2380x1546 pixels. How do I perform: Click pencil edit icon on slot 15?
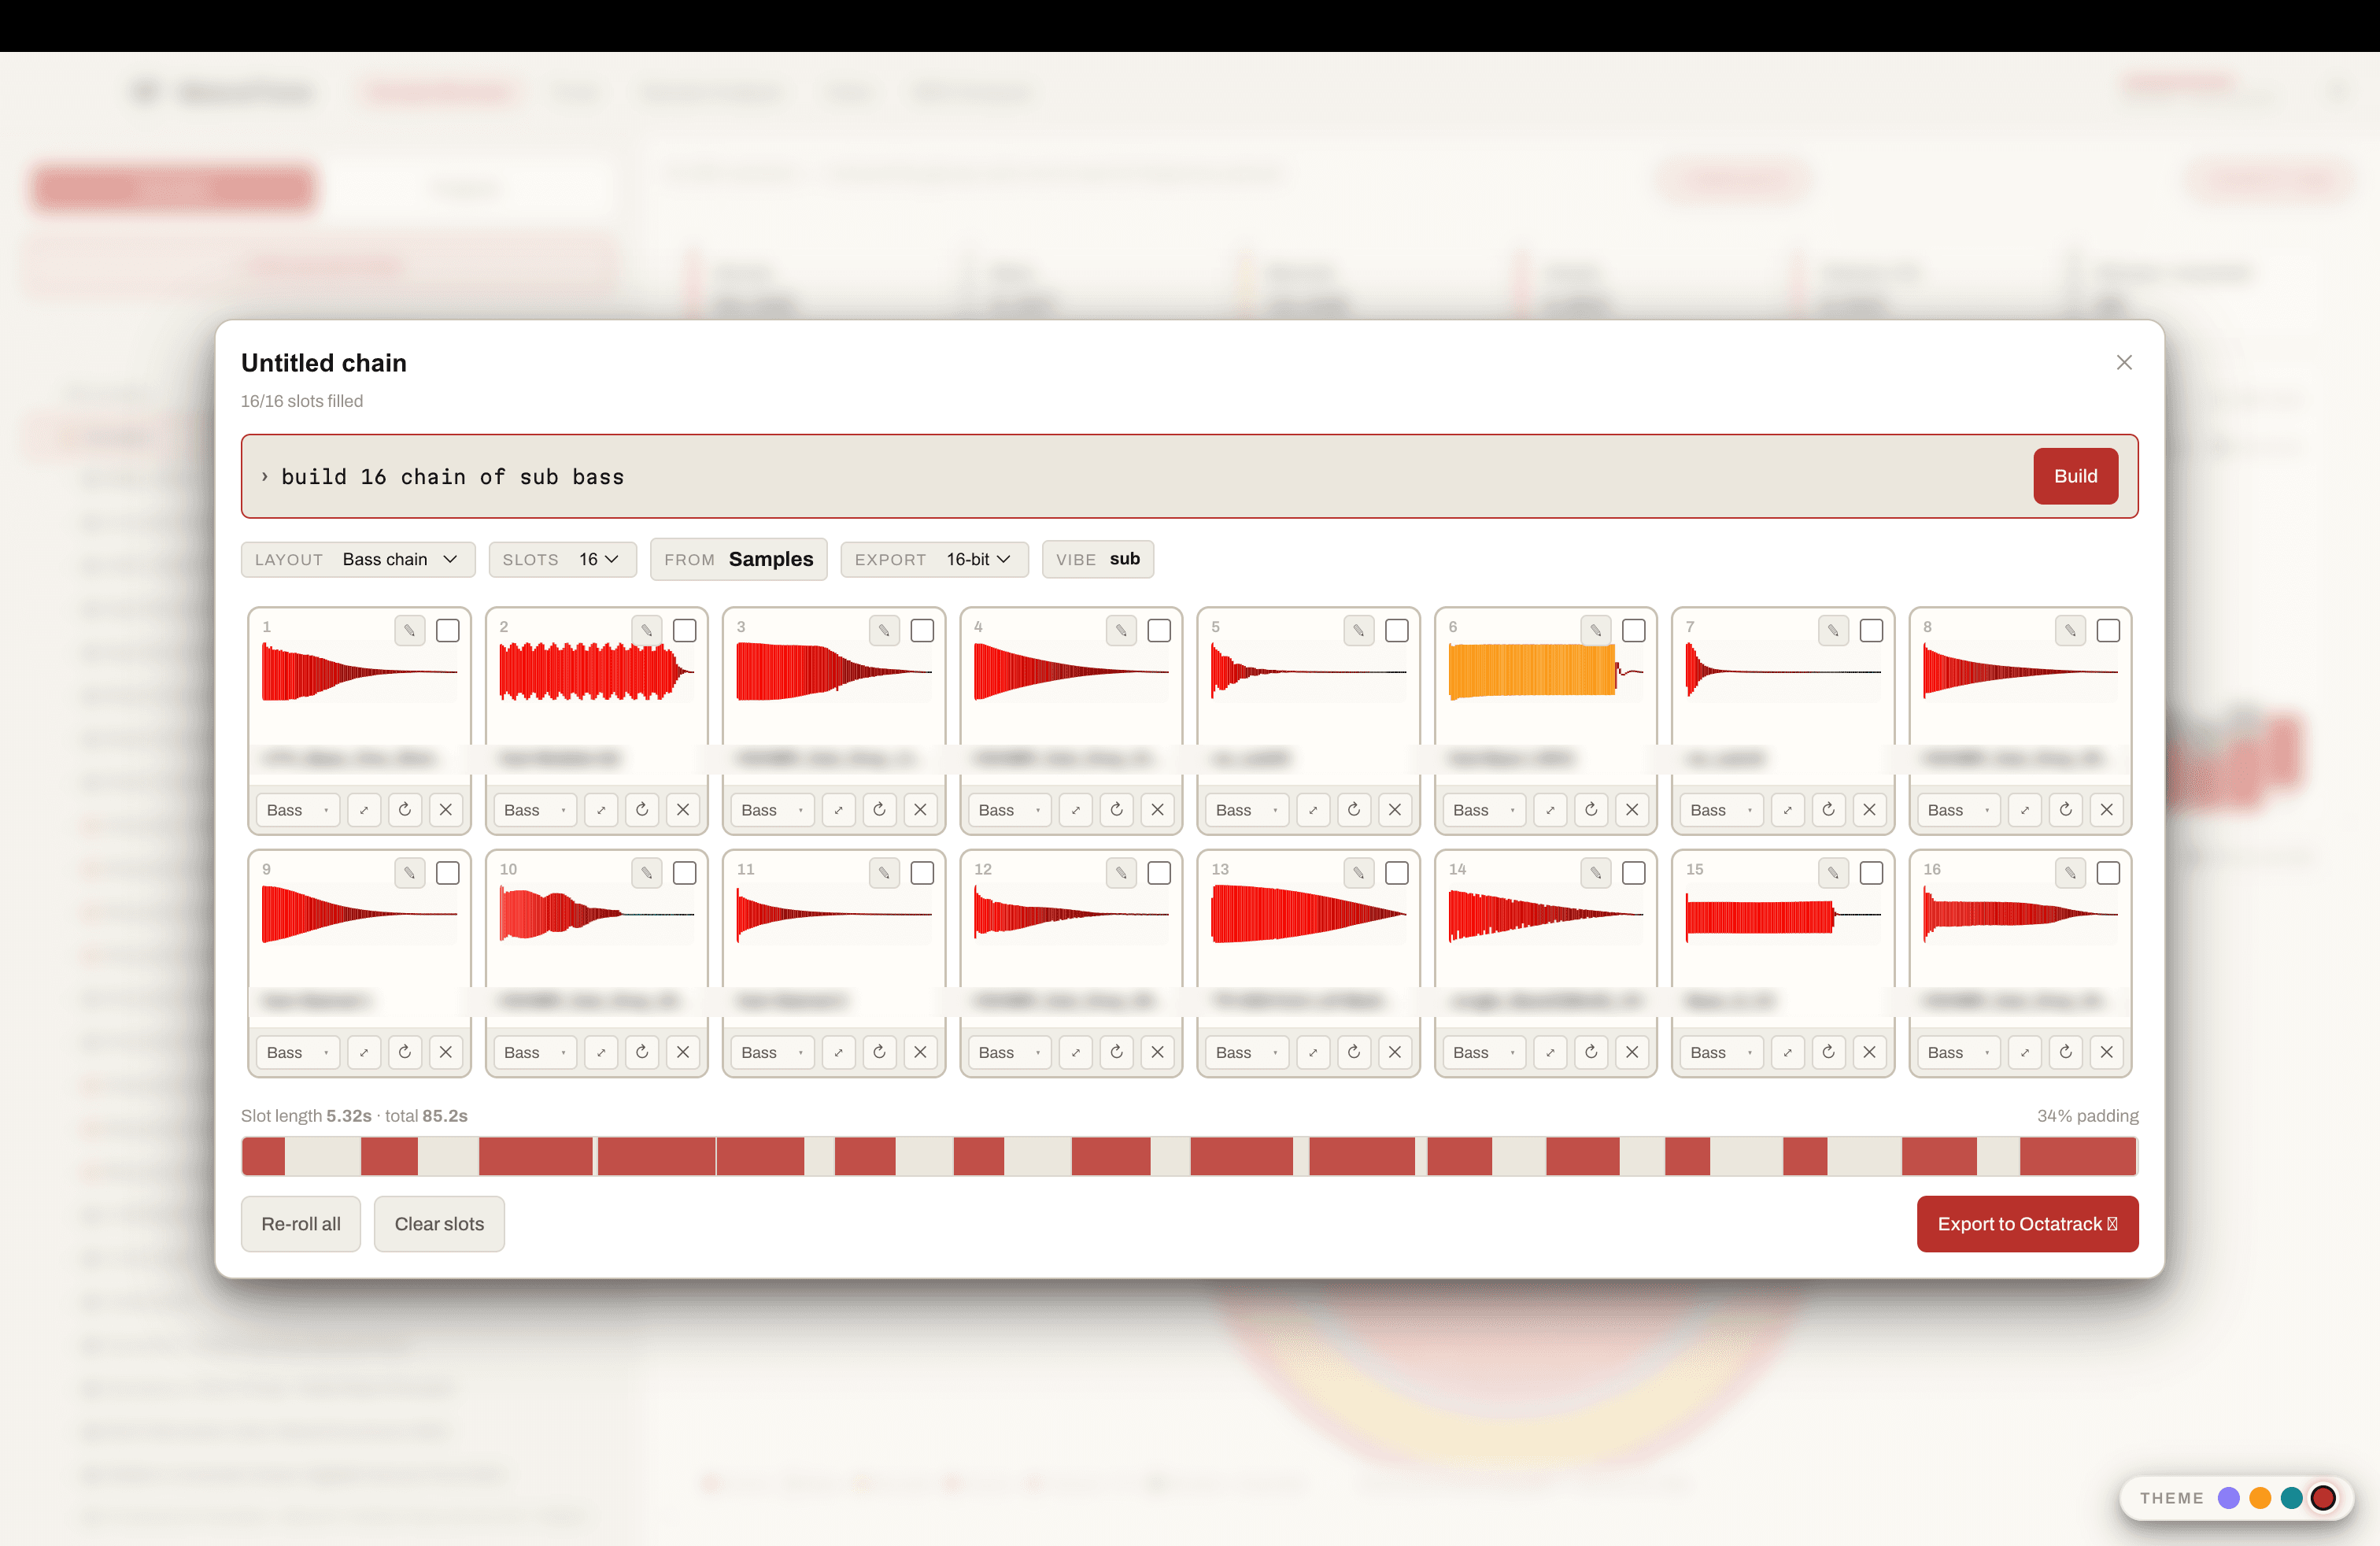1833,873
